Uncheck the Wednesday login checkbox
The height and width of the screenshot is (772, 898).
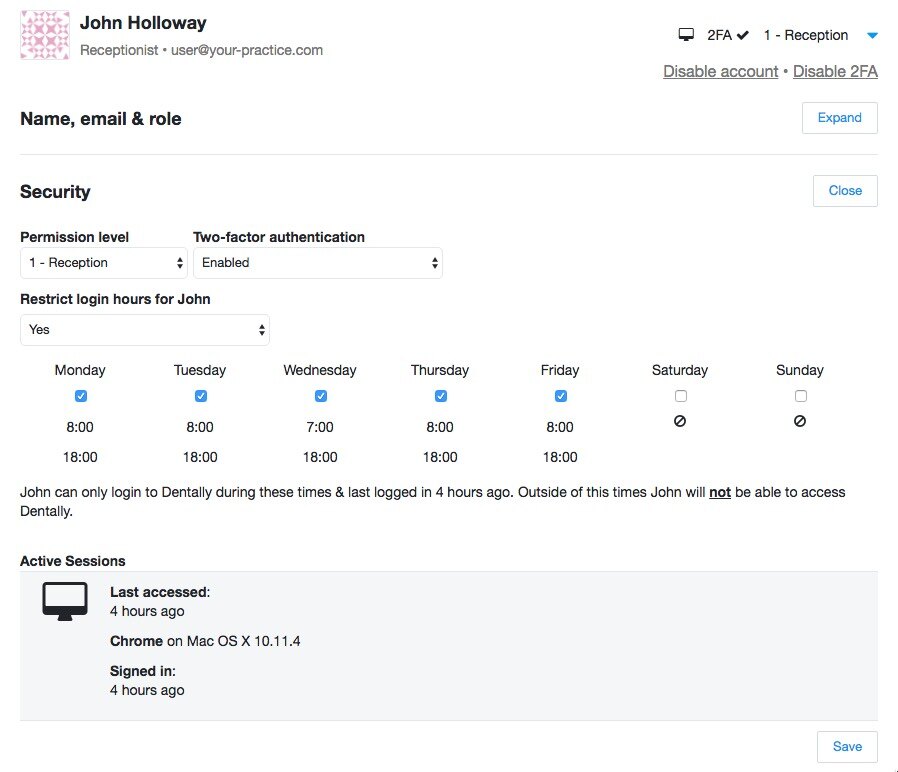321,396
